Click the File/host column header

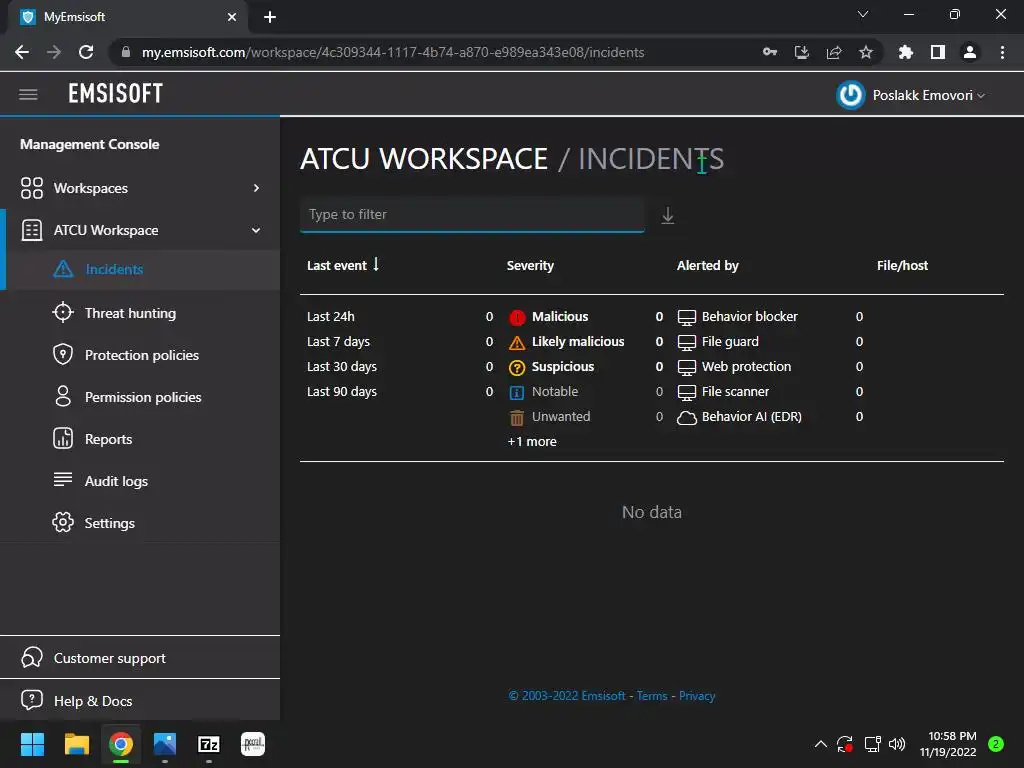[902, 265]
